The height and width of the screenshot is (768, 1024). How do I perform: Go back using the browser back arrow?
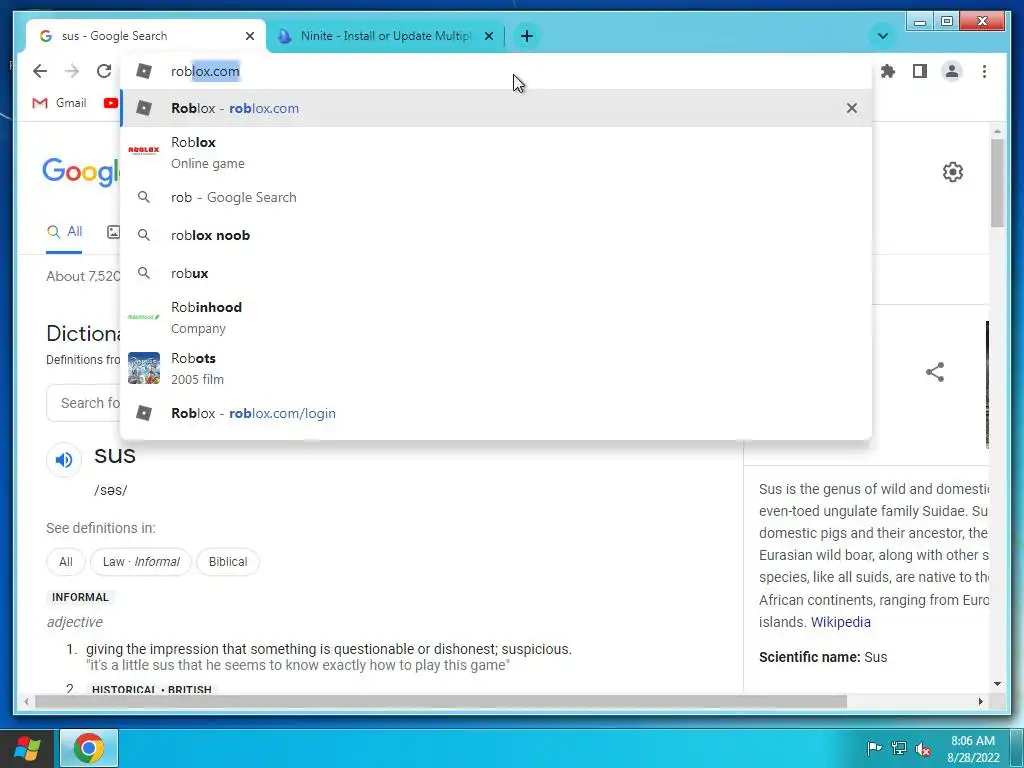40,71
